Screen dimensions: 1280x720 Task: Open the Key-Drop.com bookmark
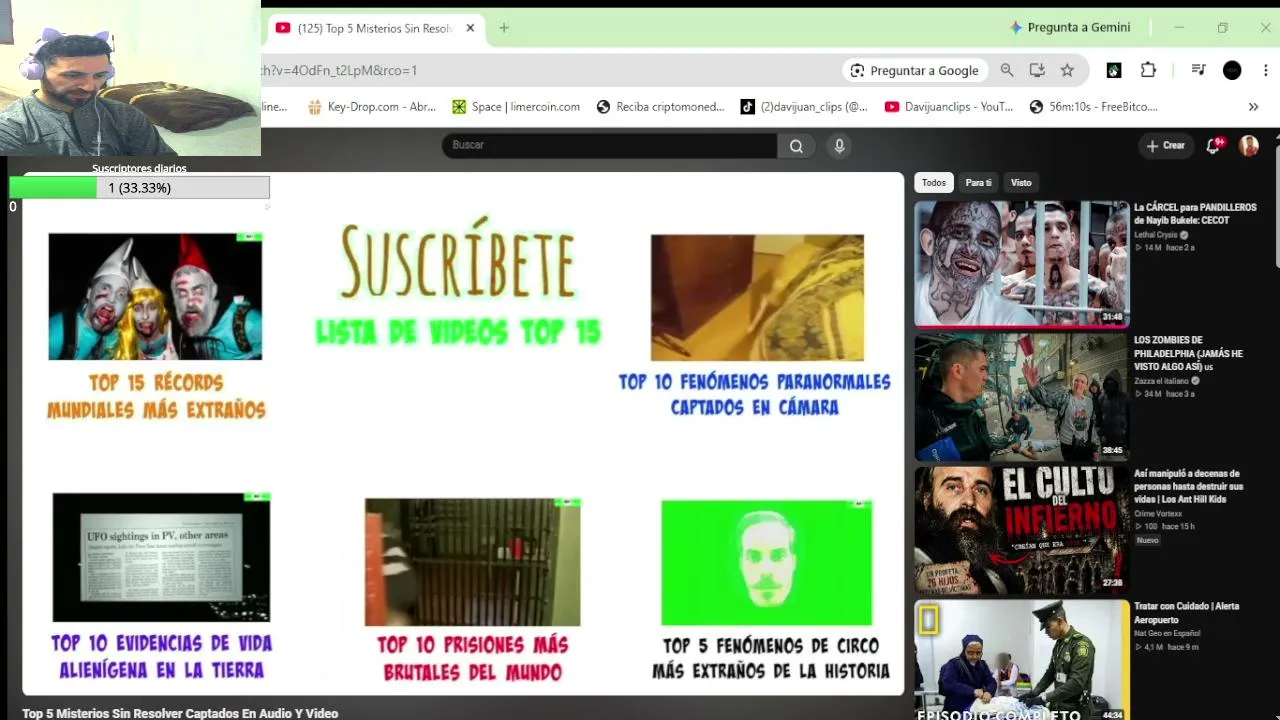tap(371, 107)
